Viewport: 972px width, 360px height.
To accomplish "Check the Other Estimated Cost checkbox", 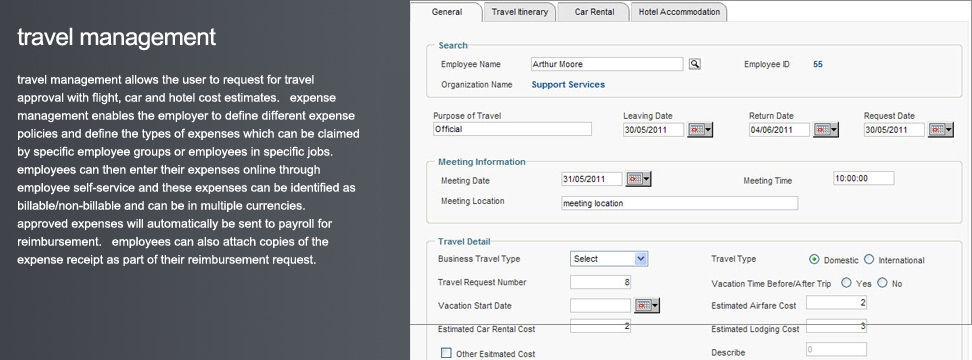I will (446, 353).
